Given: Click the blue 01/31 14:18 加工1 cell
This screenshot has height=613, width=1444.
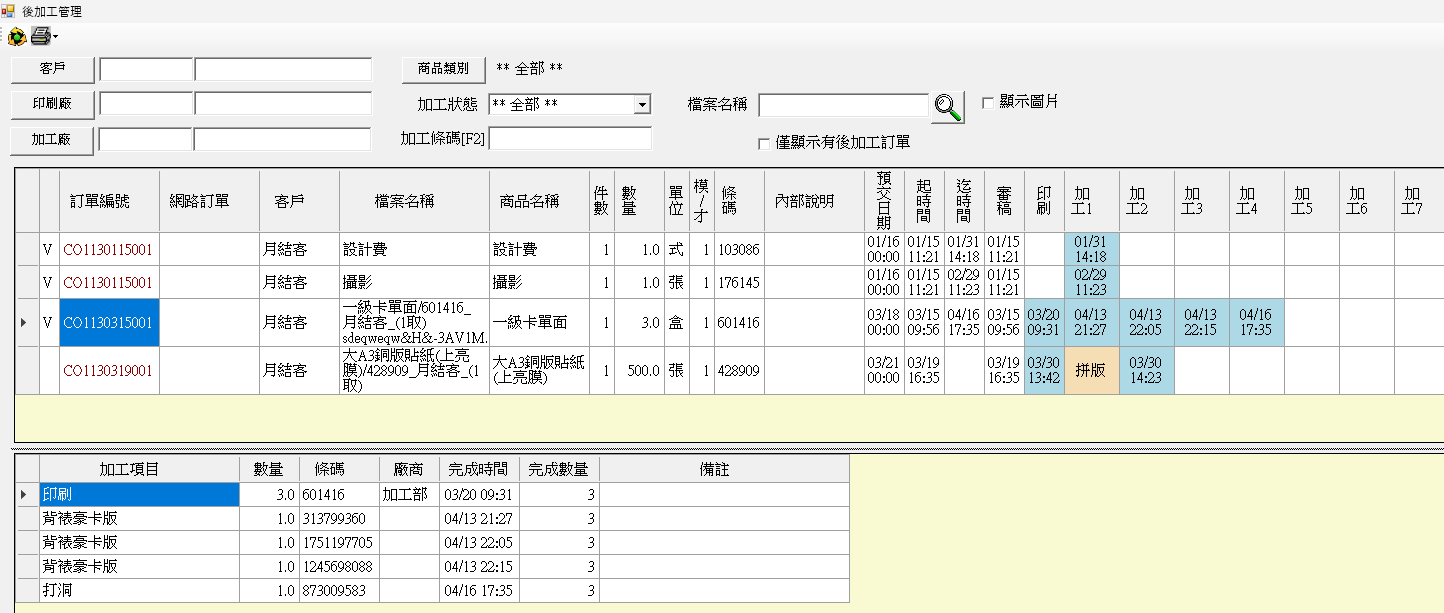Looking at the screenshot, I should click(x=1092, y=249).
